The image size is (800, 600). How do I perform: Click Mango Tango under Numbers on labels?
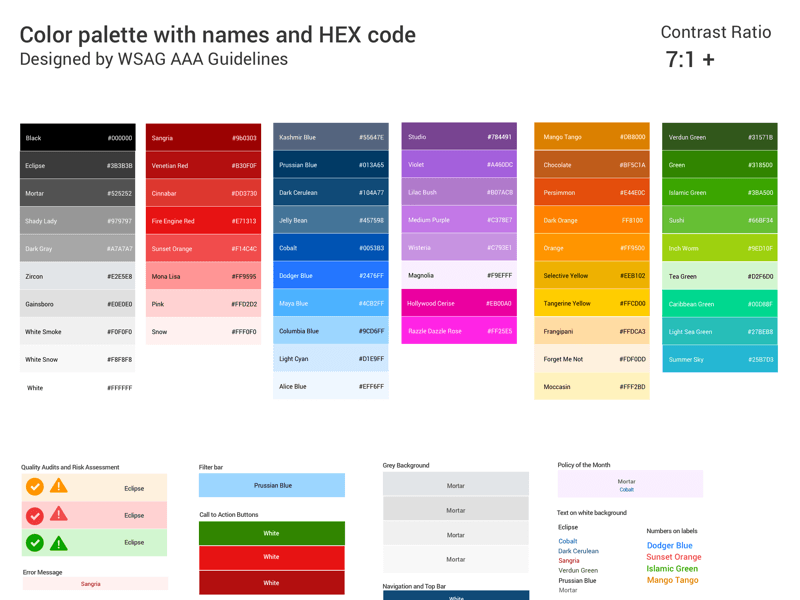672,580
